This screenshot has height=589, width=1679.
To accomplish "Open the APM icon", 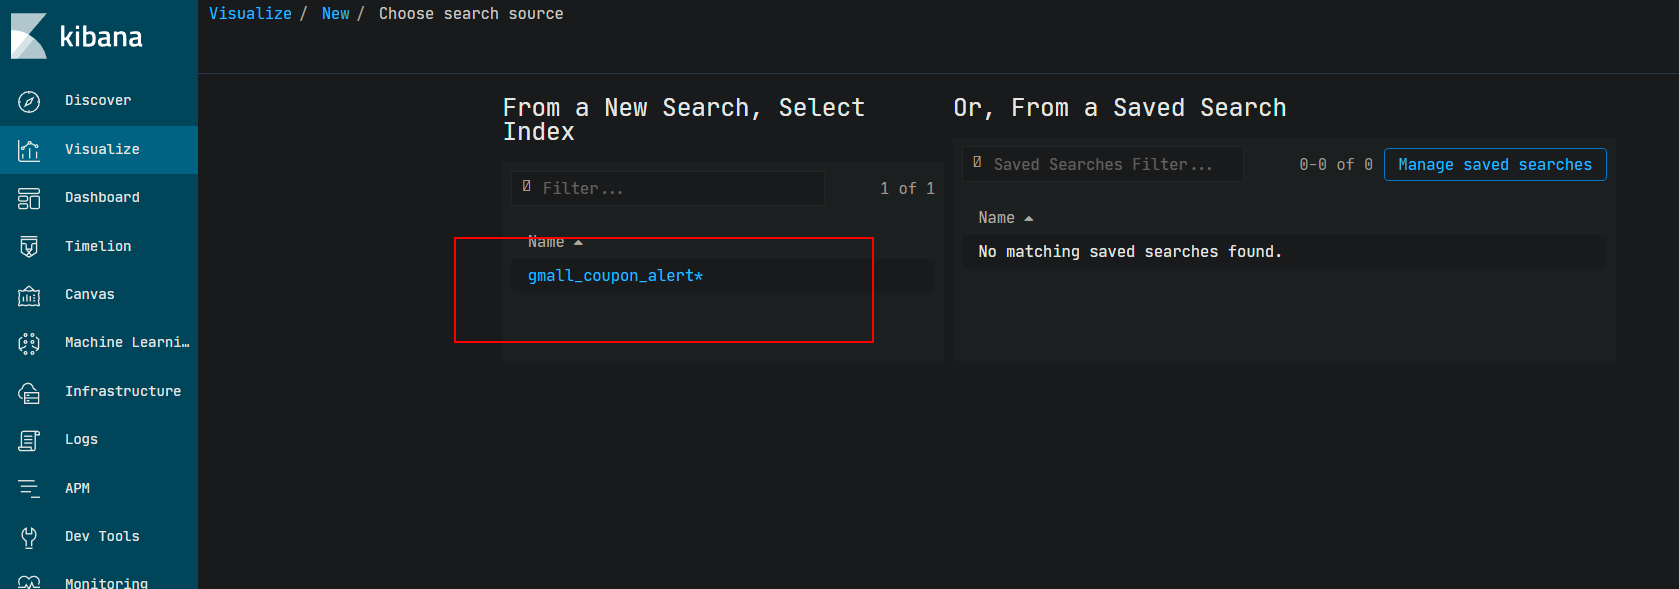I will (x=29, y=488).
